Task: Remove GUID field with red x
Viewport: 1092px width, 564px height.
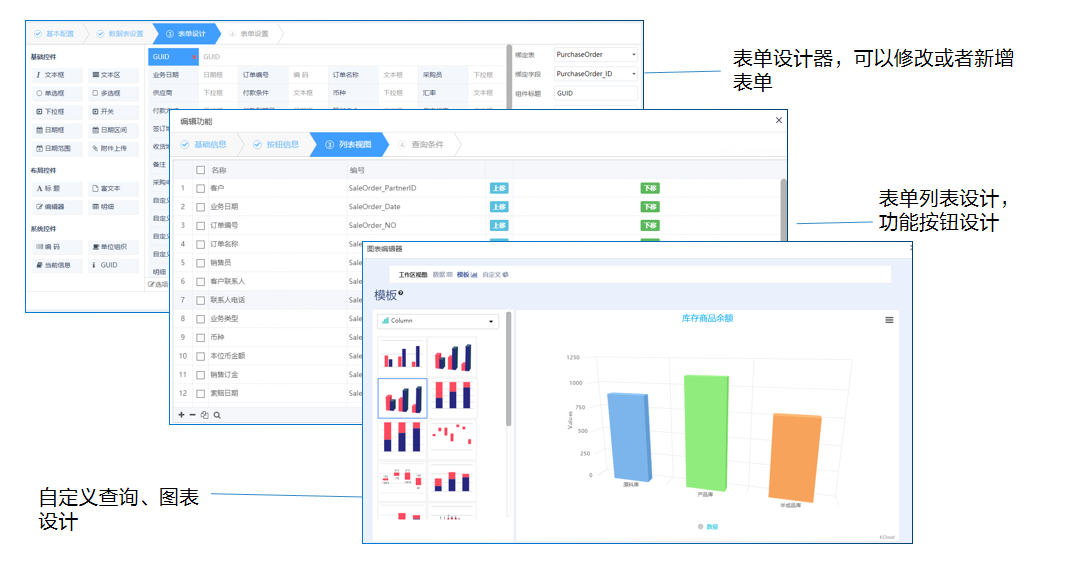Action: [194, 57]
